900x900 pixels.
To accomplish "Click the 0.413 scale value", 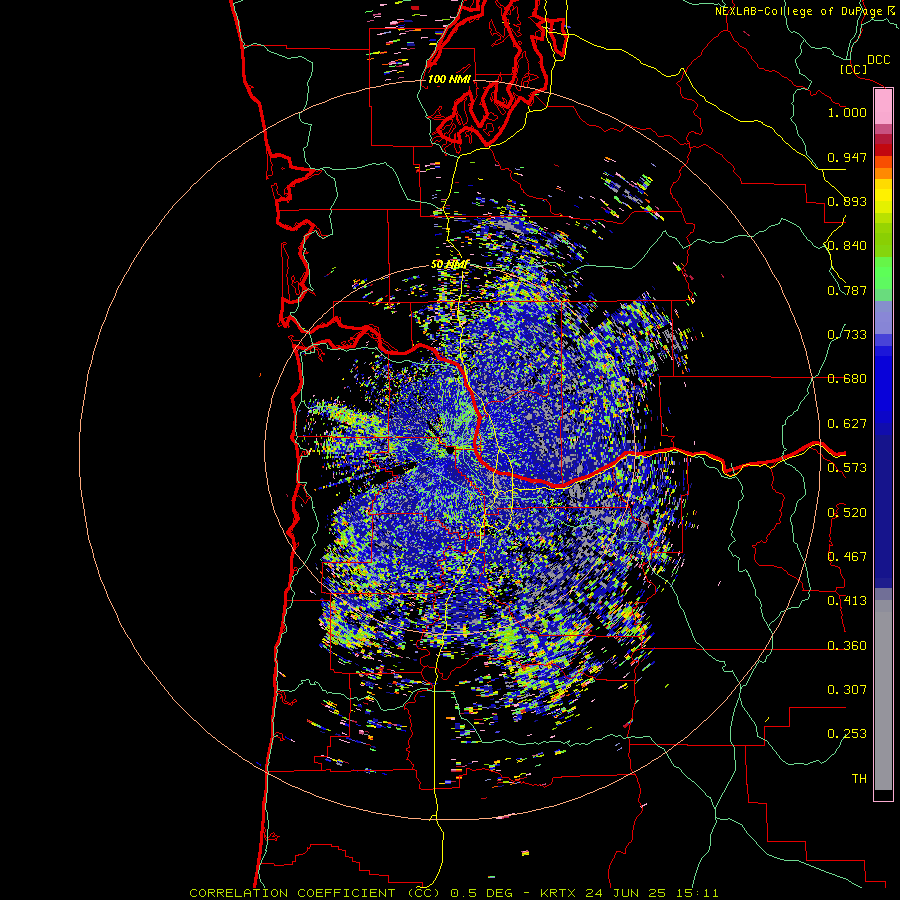I will coord(847,601).
